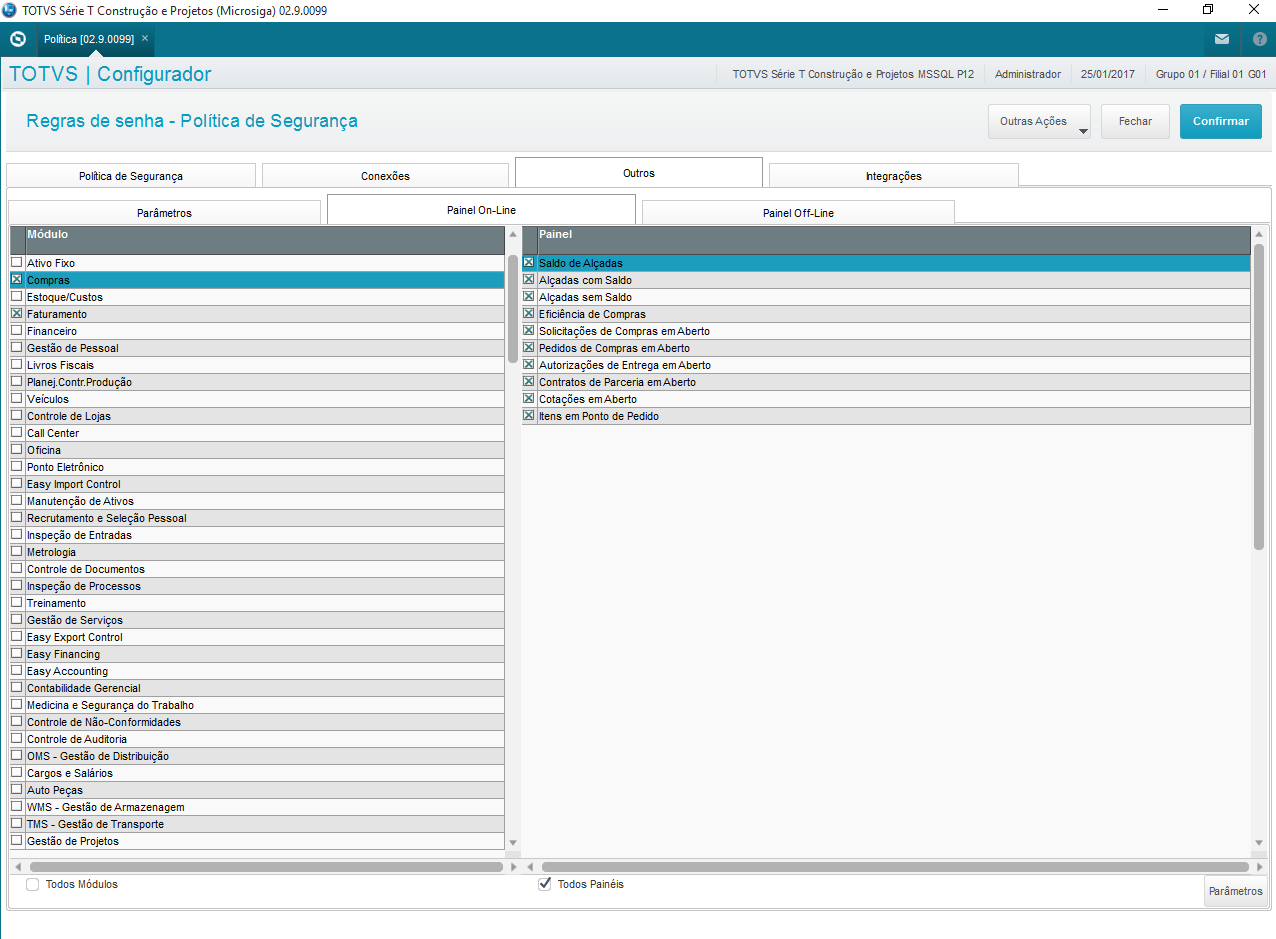Select the Manutenção de Ativos row
The width and height of the screenshot is (1276, 939).
pos(257,501)
